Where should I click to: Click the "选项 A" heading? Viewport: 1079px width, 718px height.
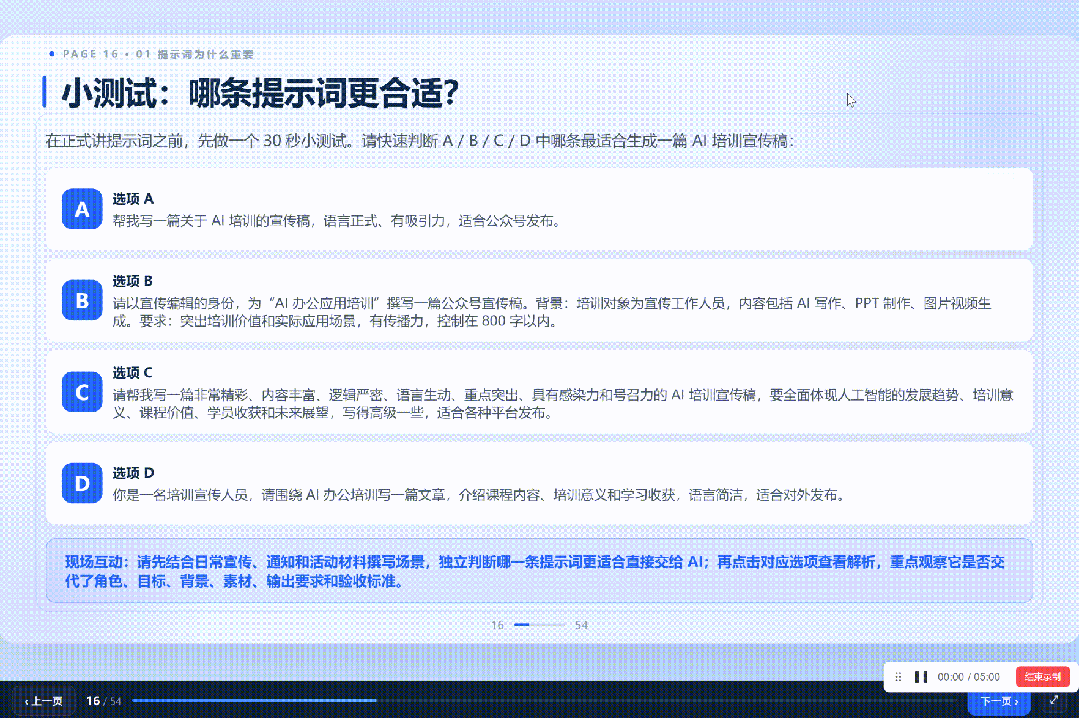133,199
